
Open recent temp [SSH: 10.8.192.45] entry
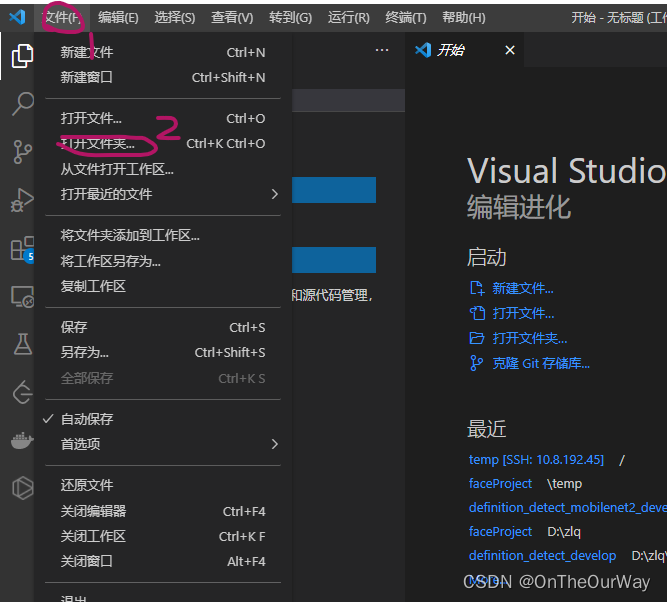point(536,459)
